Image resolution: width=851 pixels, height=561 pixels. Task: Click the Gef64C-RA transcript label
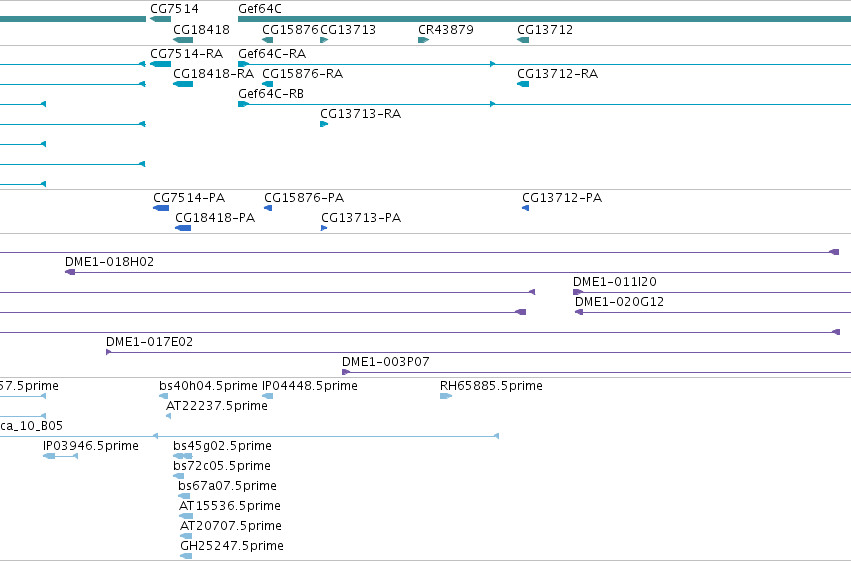click(x=272, y=54)
